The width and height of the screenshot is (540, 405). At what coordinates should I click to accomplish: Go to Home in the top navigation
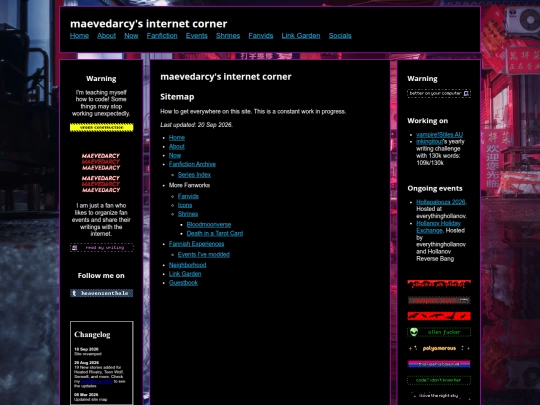[x=79, y=36]
